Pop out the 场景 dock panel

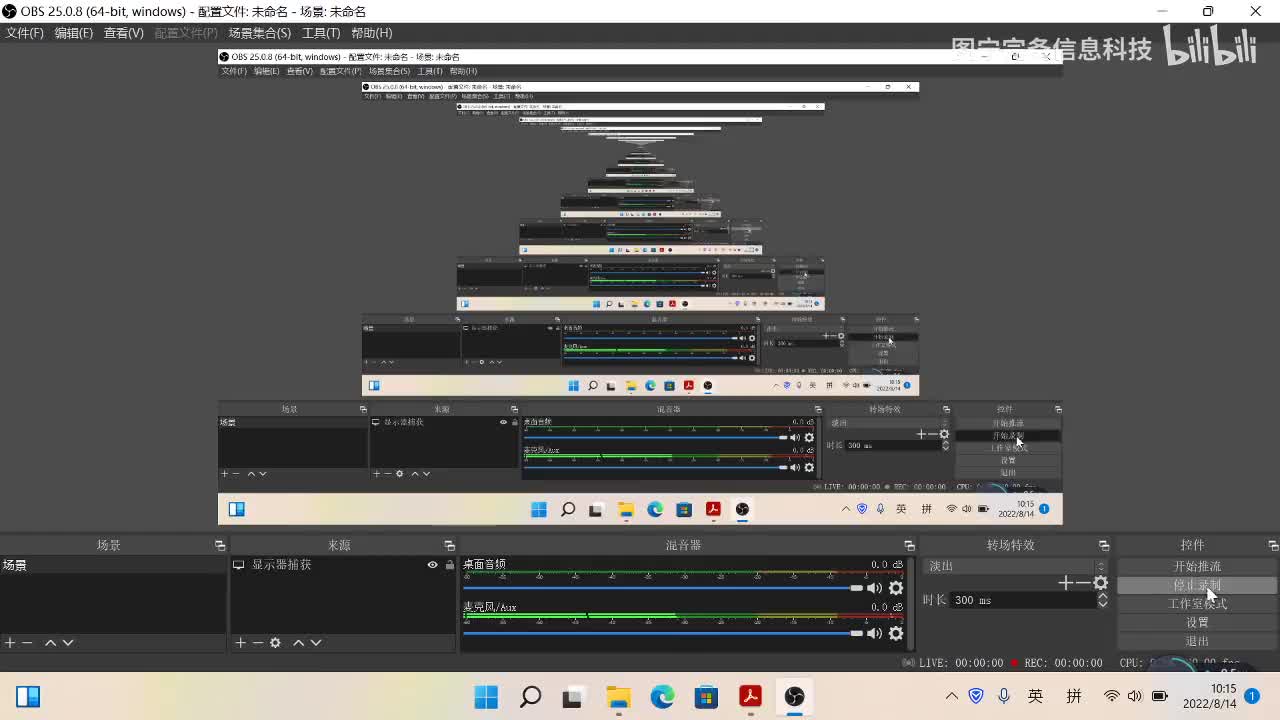click(x=220, y=545)
